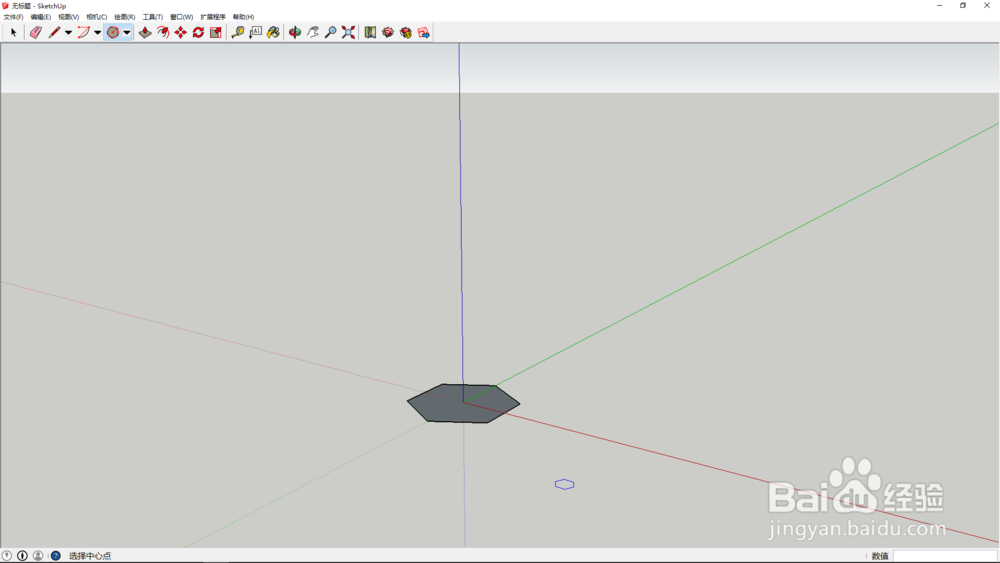1000x563 pixels.
Task: Activate the Polygon shape tool
Action: pos(113,33)
